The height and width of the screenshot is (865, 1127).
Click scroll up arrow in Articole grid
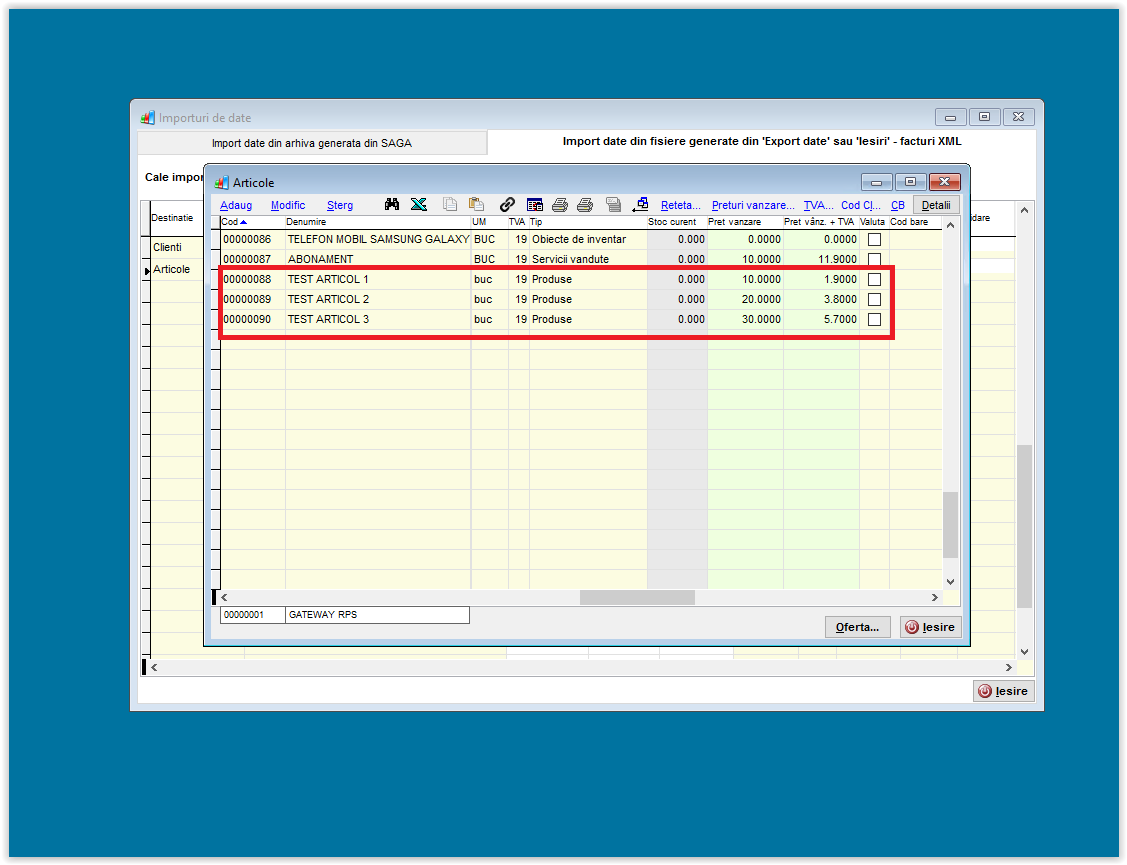pyautogui.click(x=950, y=225)
